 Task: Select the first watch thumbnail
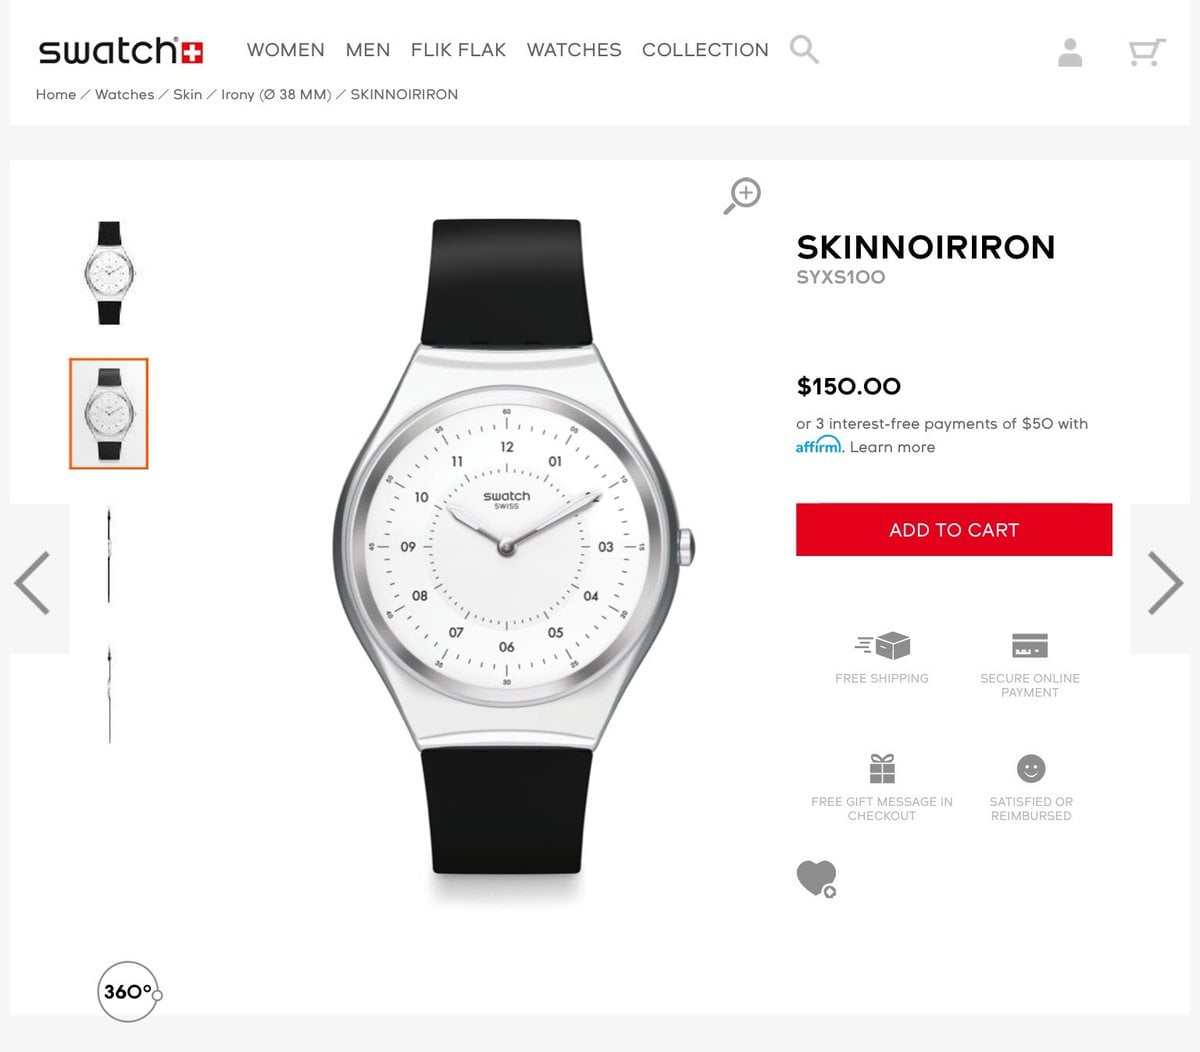click(109, 272)
